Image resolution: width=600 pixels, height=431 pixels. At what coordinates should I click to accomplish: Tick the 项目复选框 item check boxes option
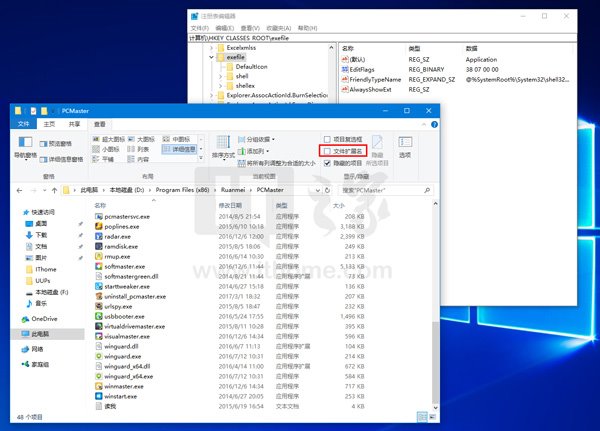click(x=327, y=139)
